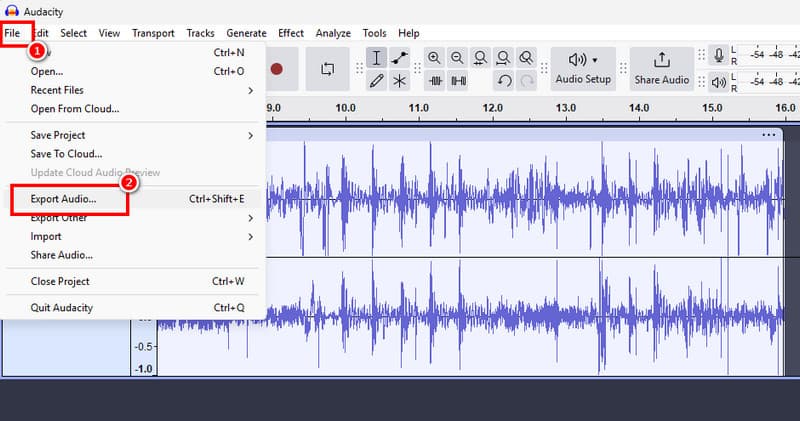Viewport: 800px width, 421px height.
Task: Select the Multi-tool asterisk icon
Action: tap(399, 81)
